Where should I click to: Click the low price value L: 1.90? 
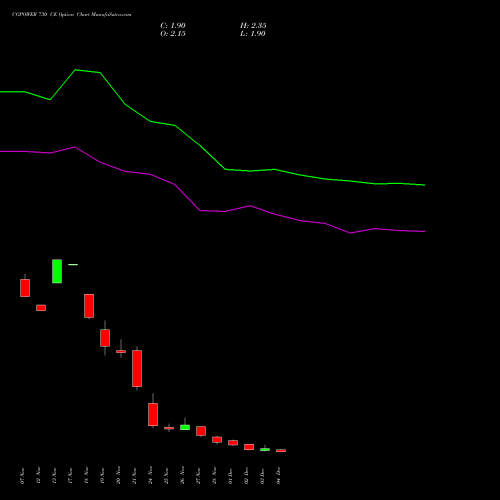point(253,34)
